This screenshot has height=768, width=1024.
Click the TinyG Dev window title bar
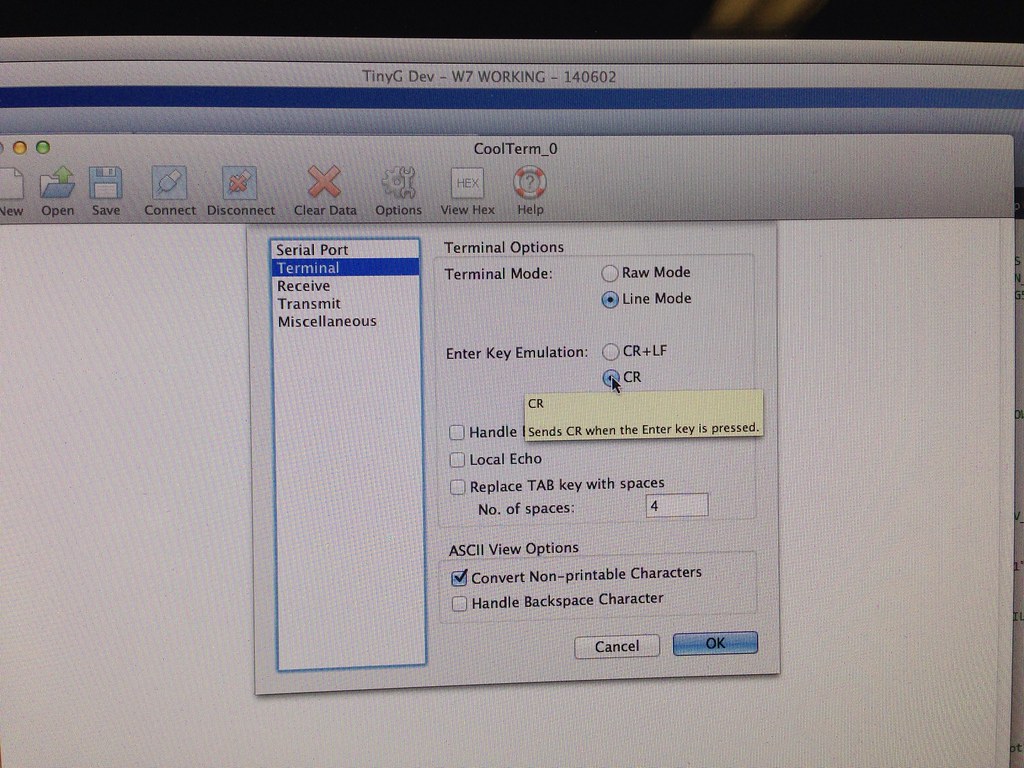point(489,76)
